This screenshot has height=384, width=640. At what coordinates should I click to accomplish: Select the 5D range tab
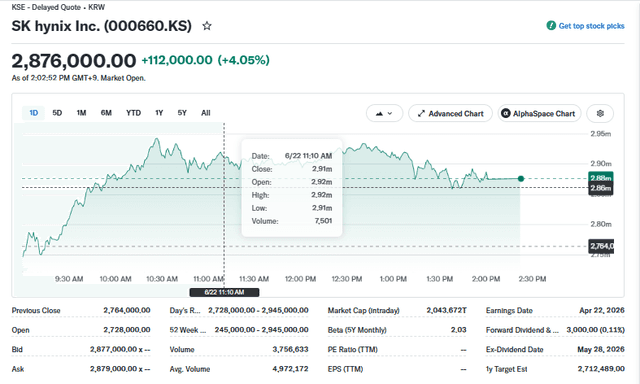(x=57, y=113)
